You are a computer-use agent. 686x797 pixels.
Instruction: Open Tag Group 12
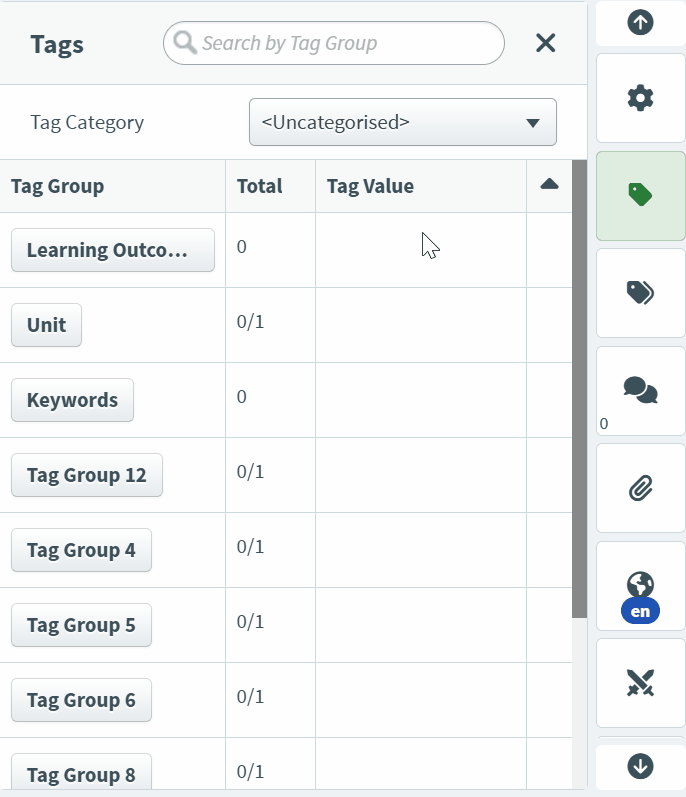point(86,475)
